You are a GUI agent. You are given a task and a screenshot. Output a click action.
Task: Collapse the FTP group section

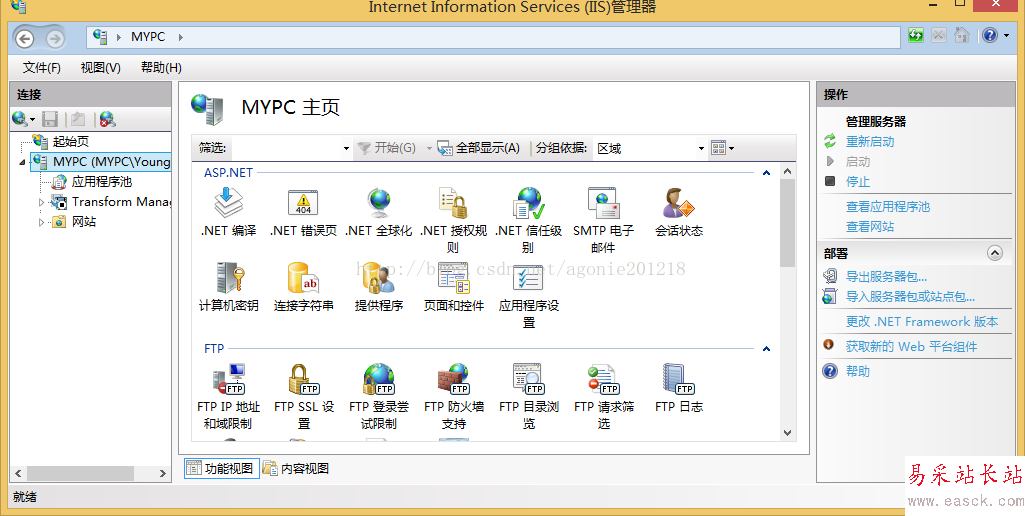[766, 349]
